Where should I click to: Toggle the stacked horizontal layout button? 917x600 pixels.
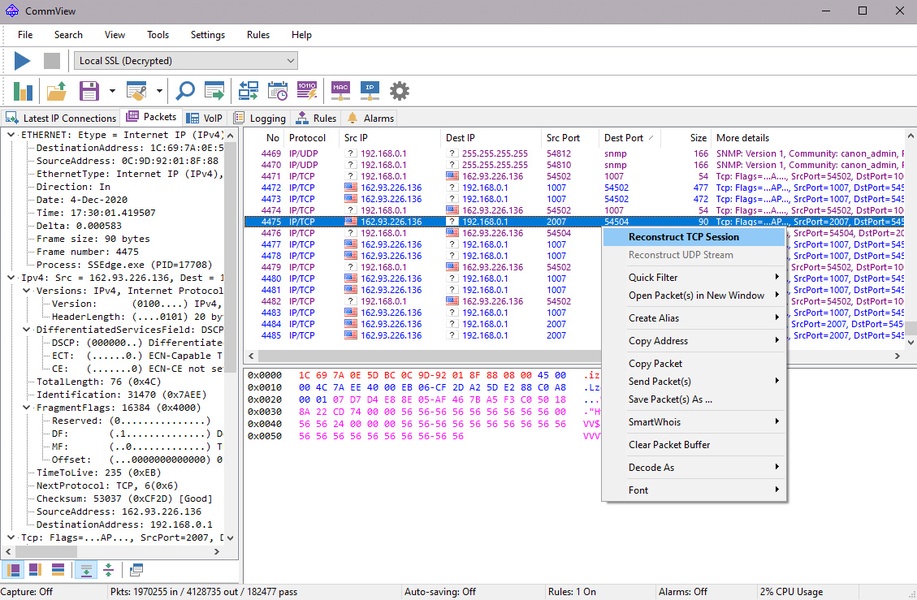click(x=57, y=570)
